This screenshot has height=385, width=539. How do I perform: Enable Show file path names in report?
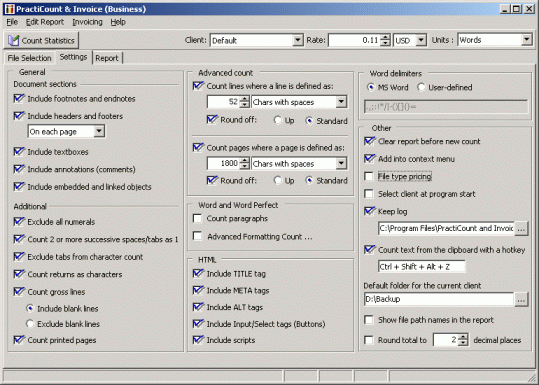(x=369, y=320)
